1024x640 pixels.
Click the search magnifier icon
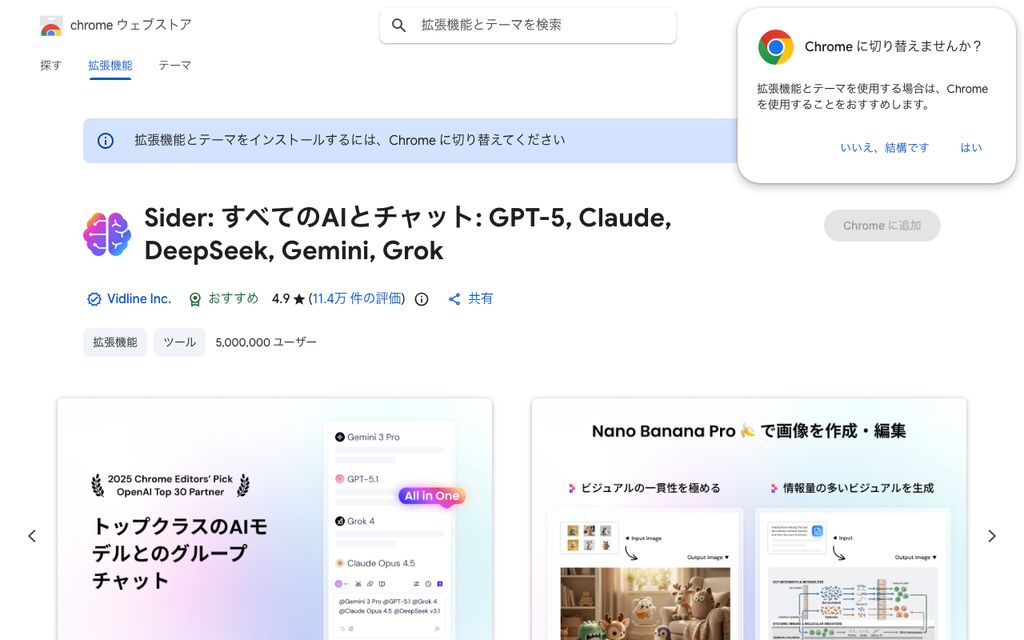tap(398, 25)
